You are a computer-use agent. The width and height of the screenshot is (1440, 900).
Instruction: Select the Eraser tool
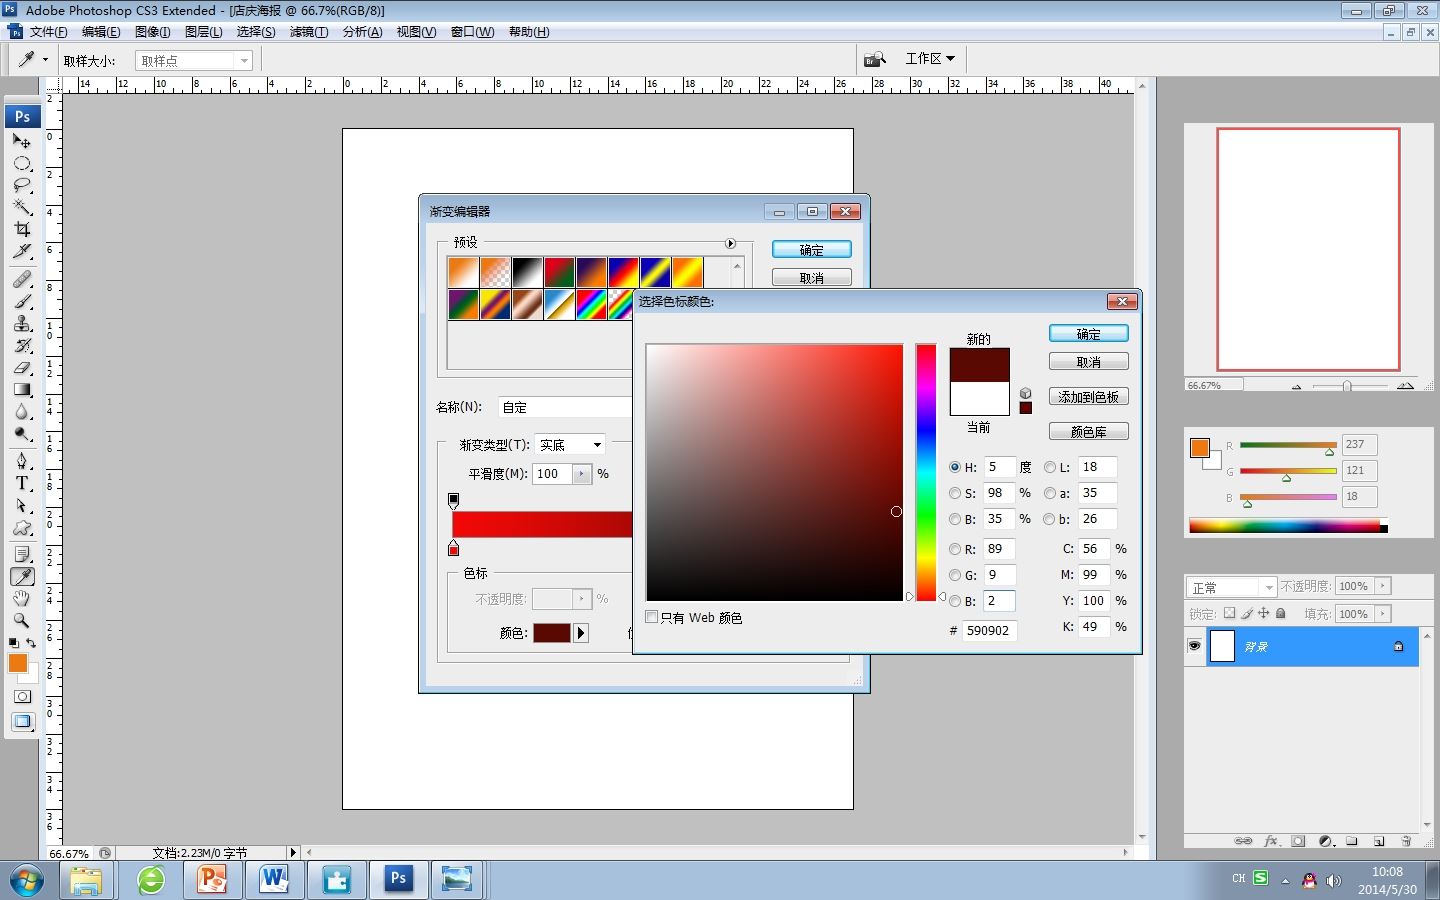[22, 367]
